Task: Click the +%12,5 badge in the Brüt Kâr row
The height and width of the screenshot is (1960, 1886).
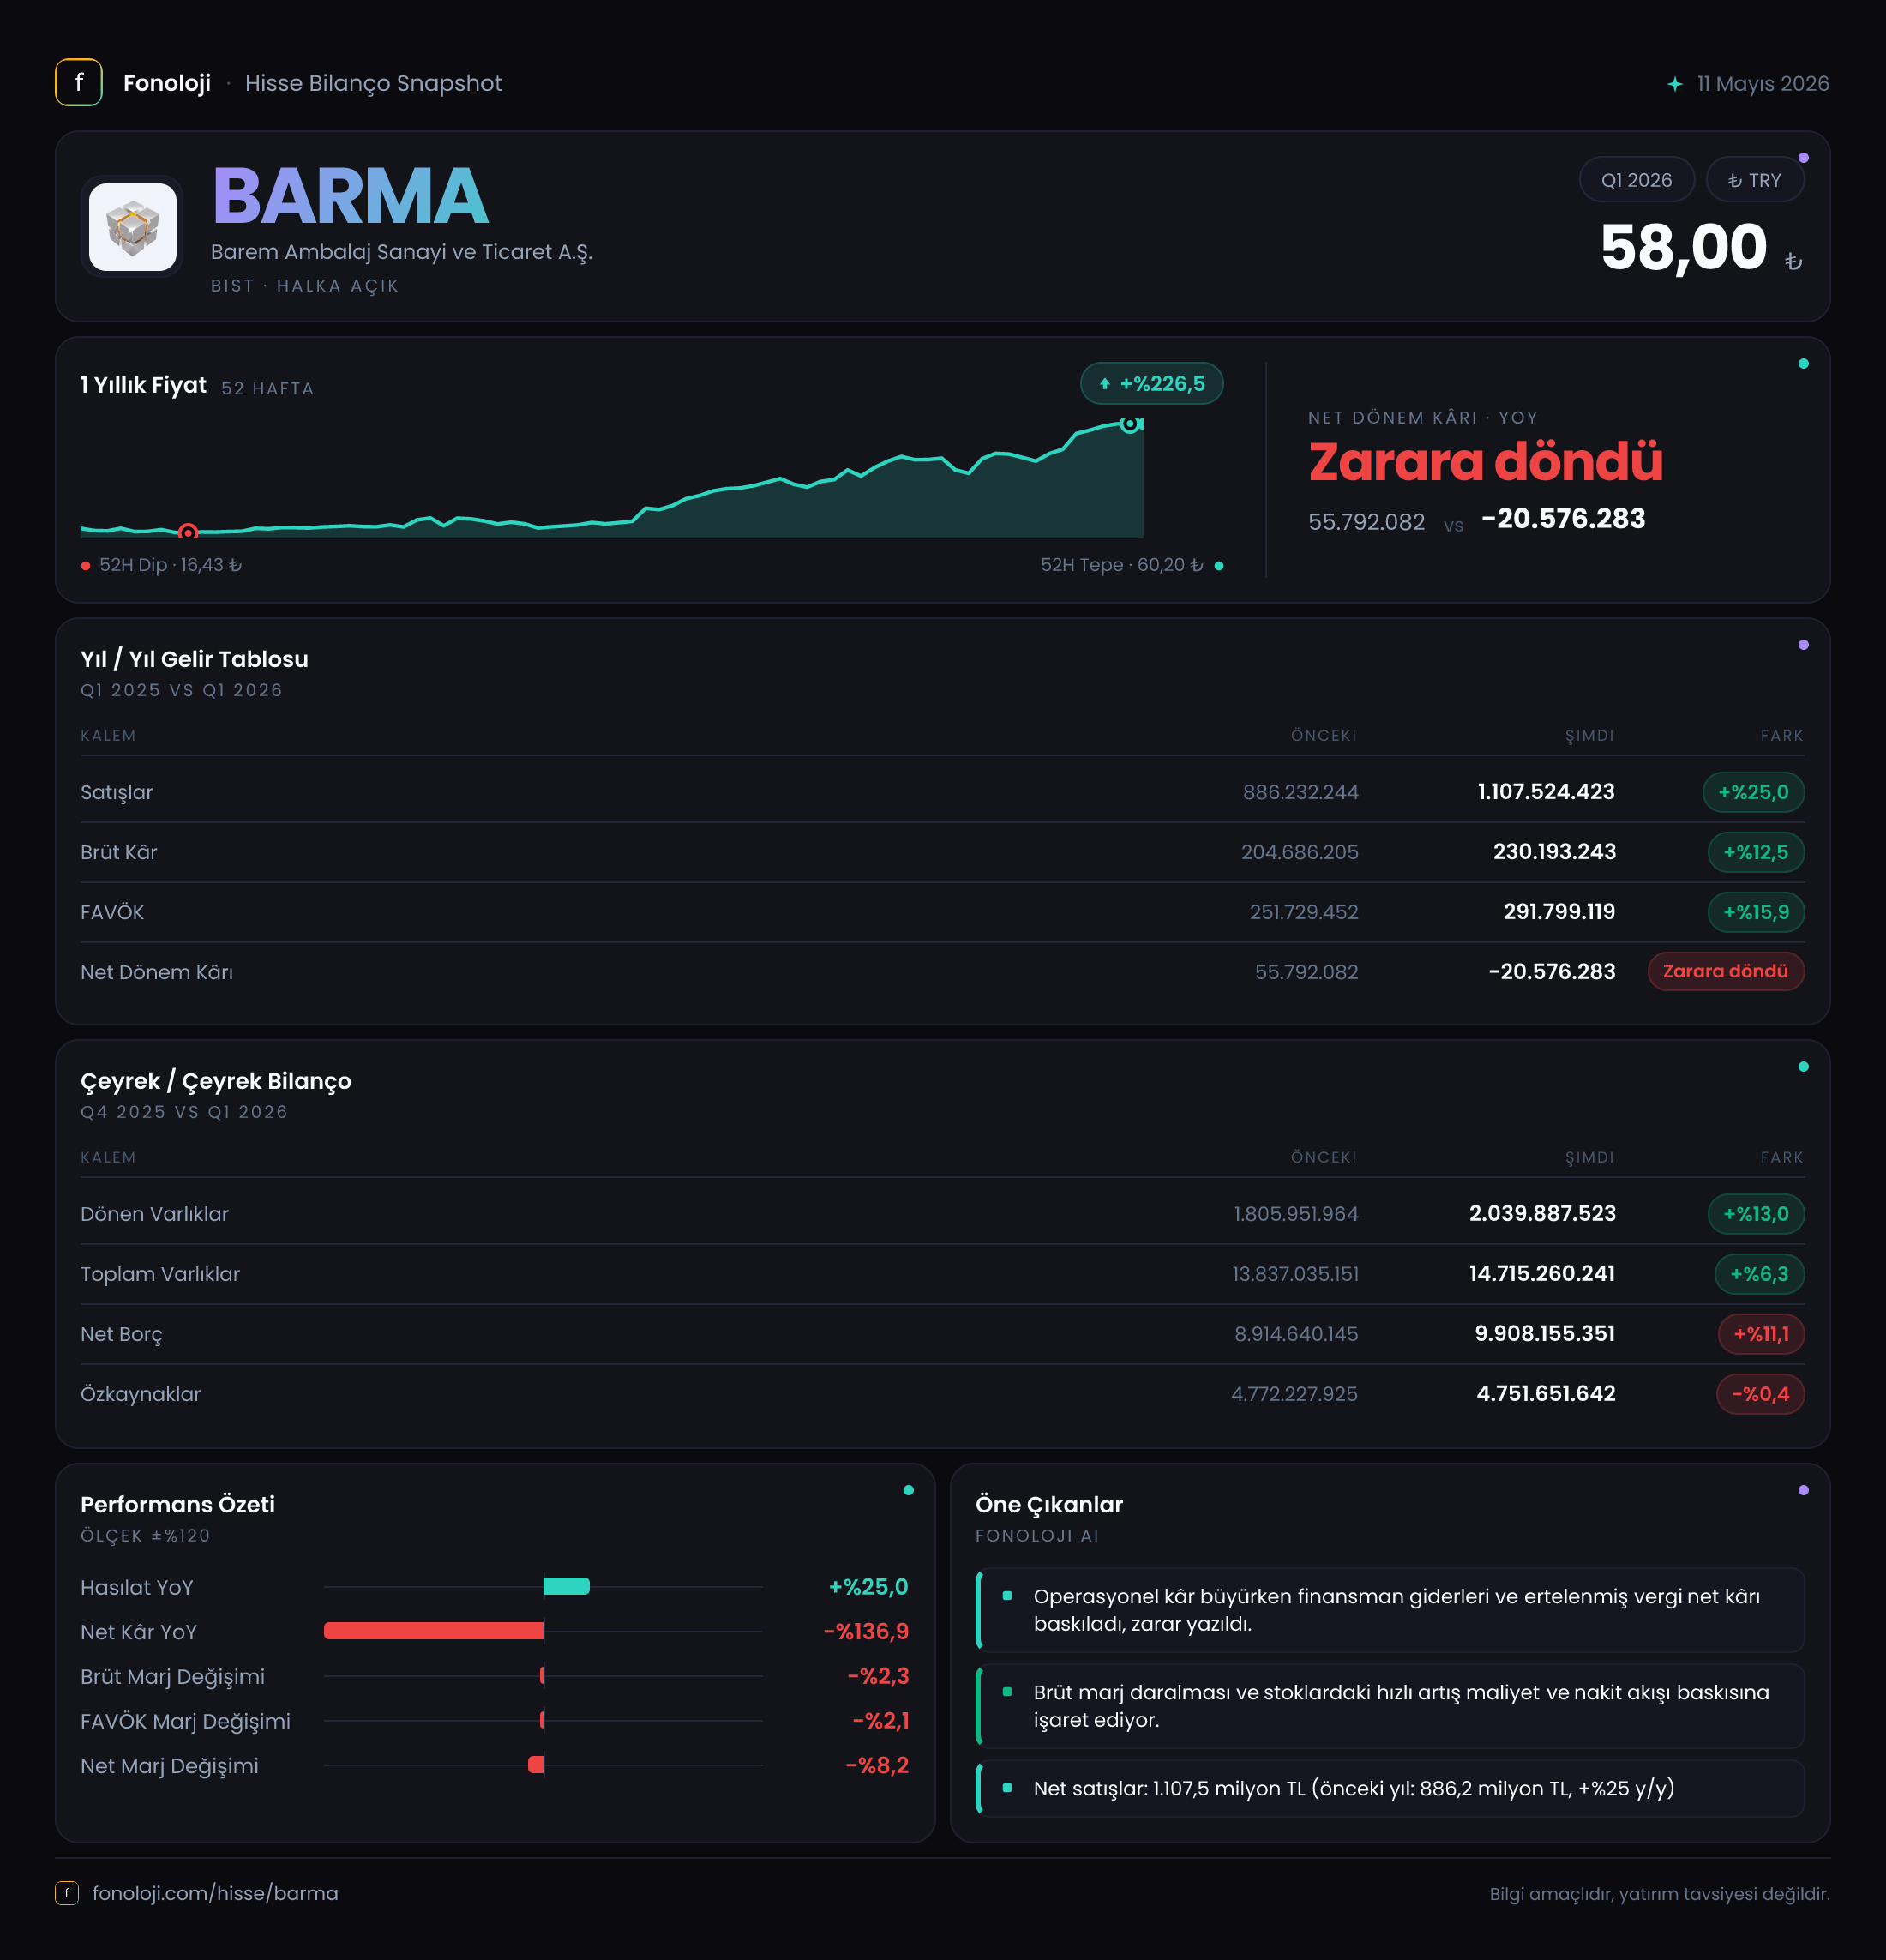Action: (x=1756, y=852)
